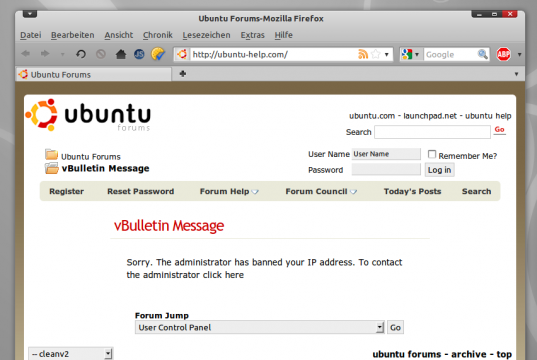
Task: Click the Ubuntu forums logo
Action: (88, 115)
